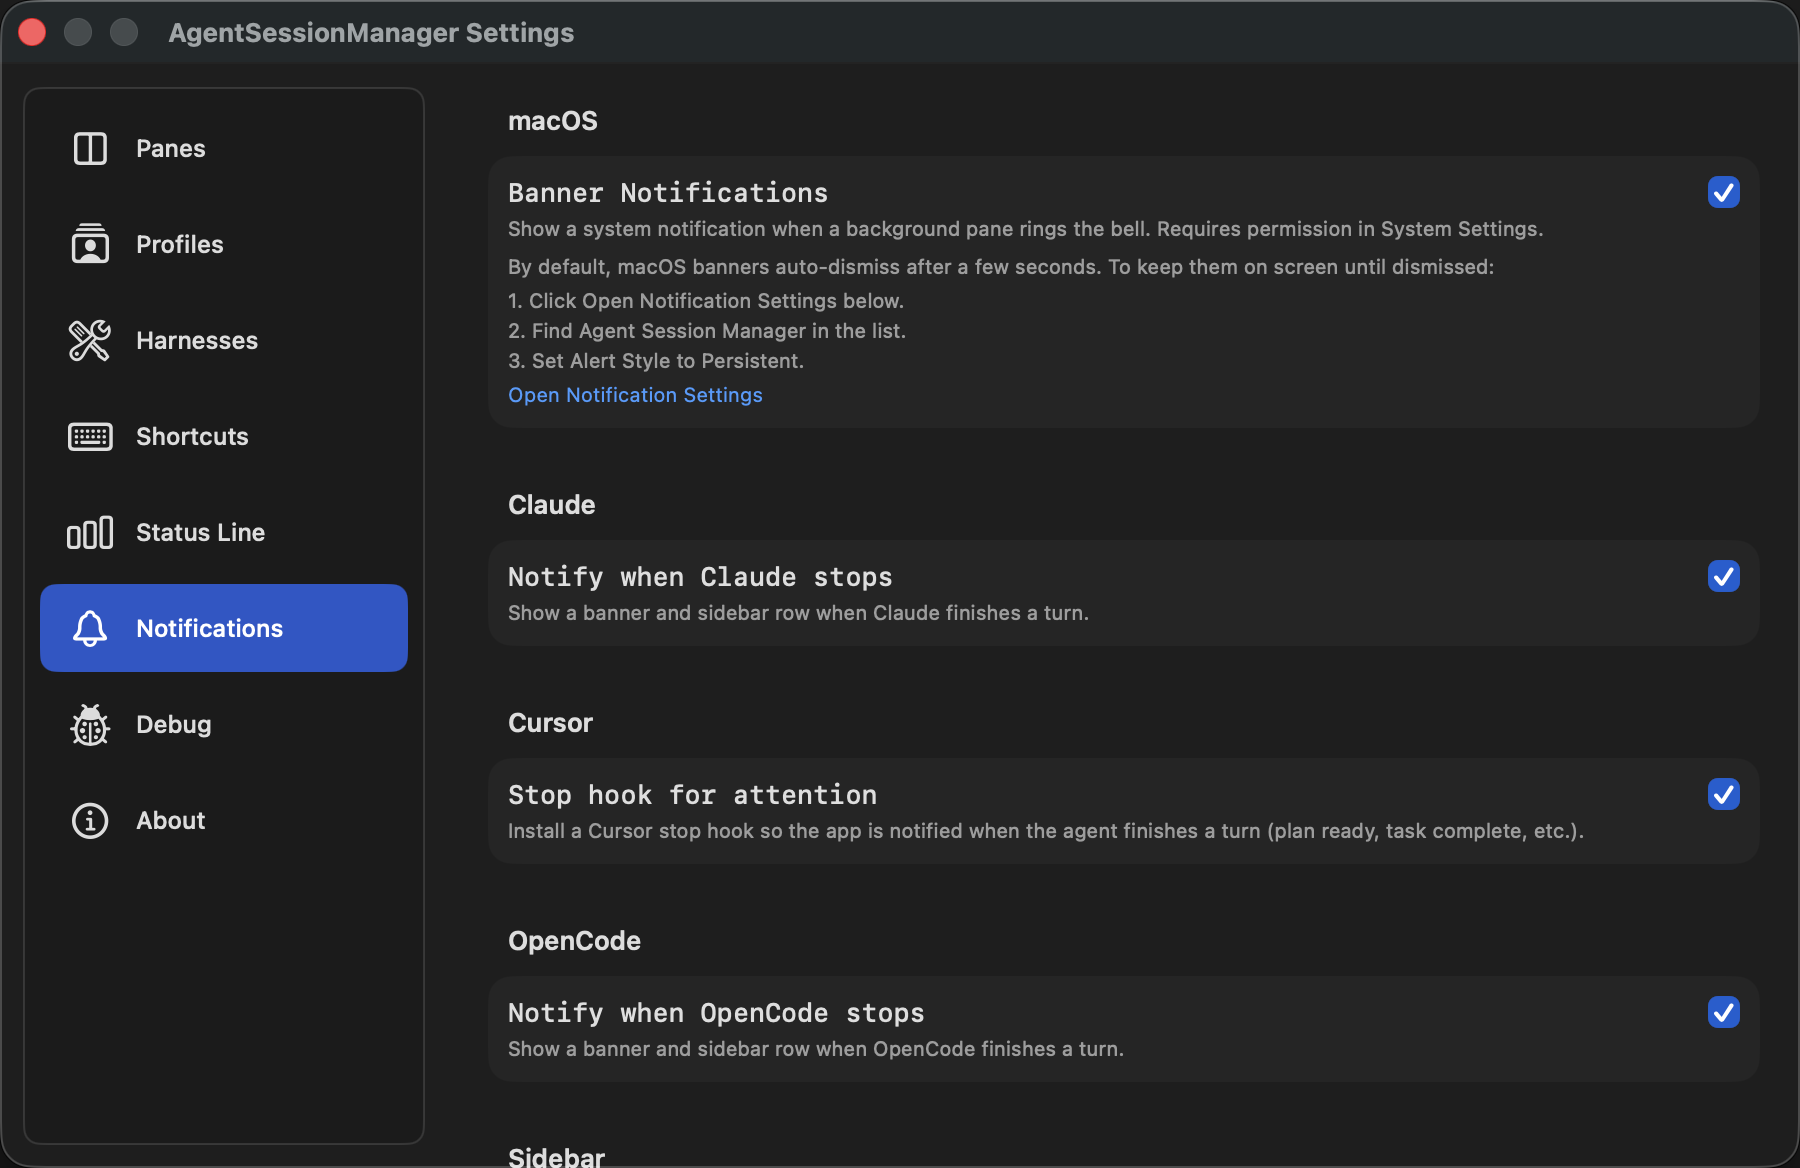Click 'Install a Cursor stop hook' description

[1046, 831]
